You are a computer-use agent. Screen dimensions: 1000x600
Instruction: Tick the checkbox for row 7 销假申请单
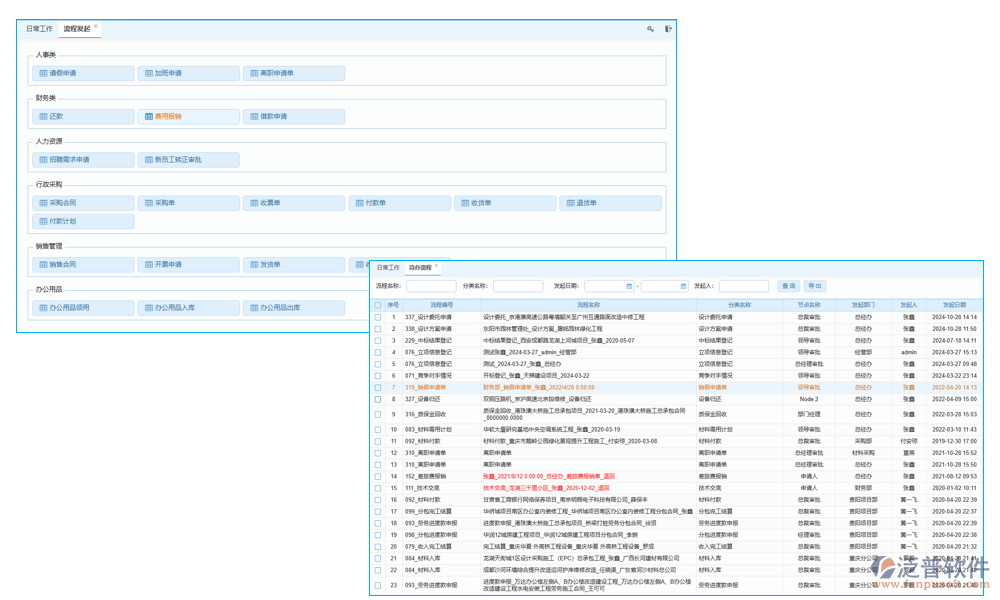click(378, 387)
